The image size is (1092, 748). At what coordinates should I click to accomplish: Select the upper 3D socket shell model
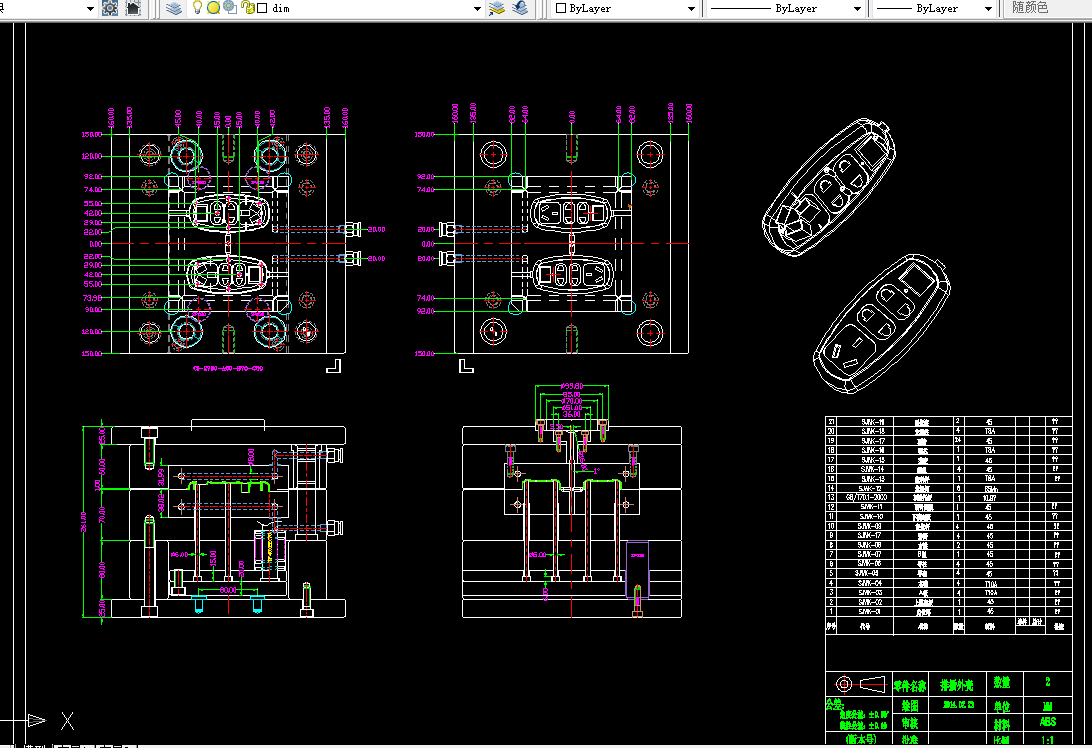point(829,187)
